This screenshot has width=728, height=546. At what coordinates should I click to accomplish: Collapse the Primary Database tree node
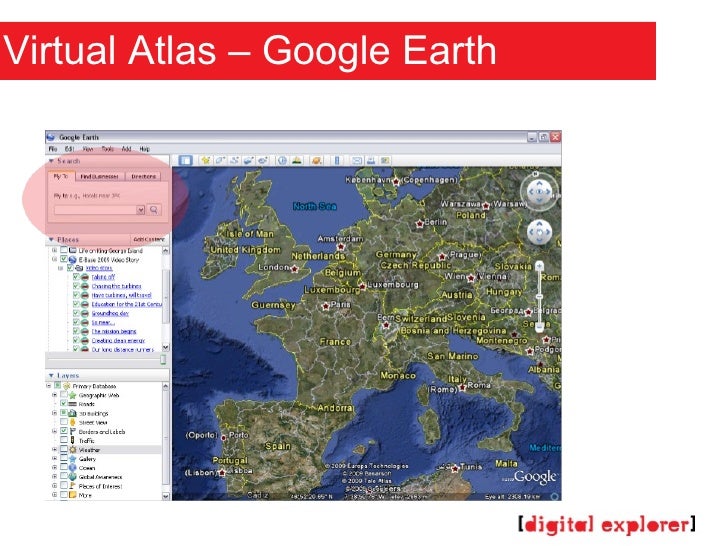click(49, 385)
